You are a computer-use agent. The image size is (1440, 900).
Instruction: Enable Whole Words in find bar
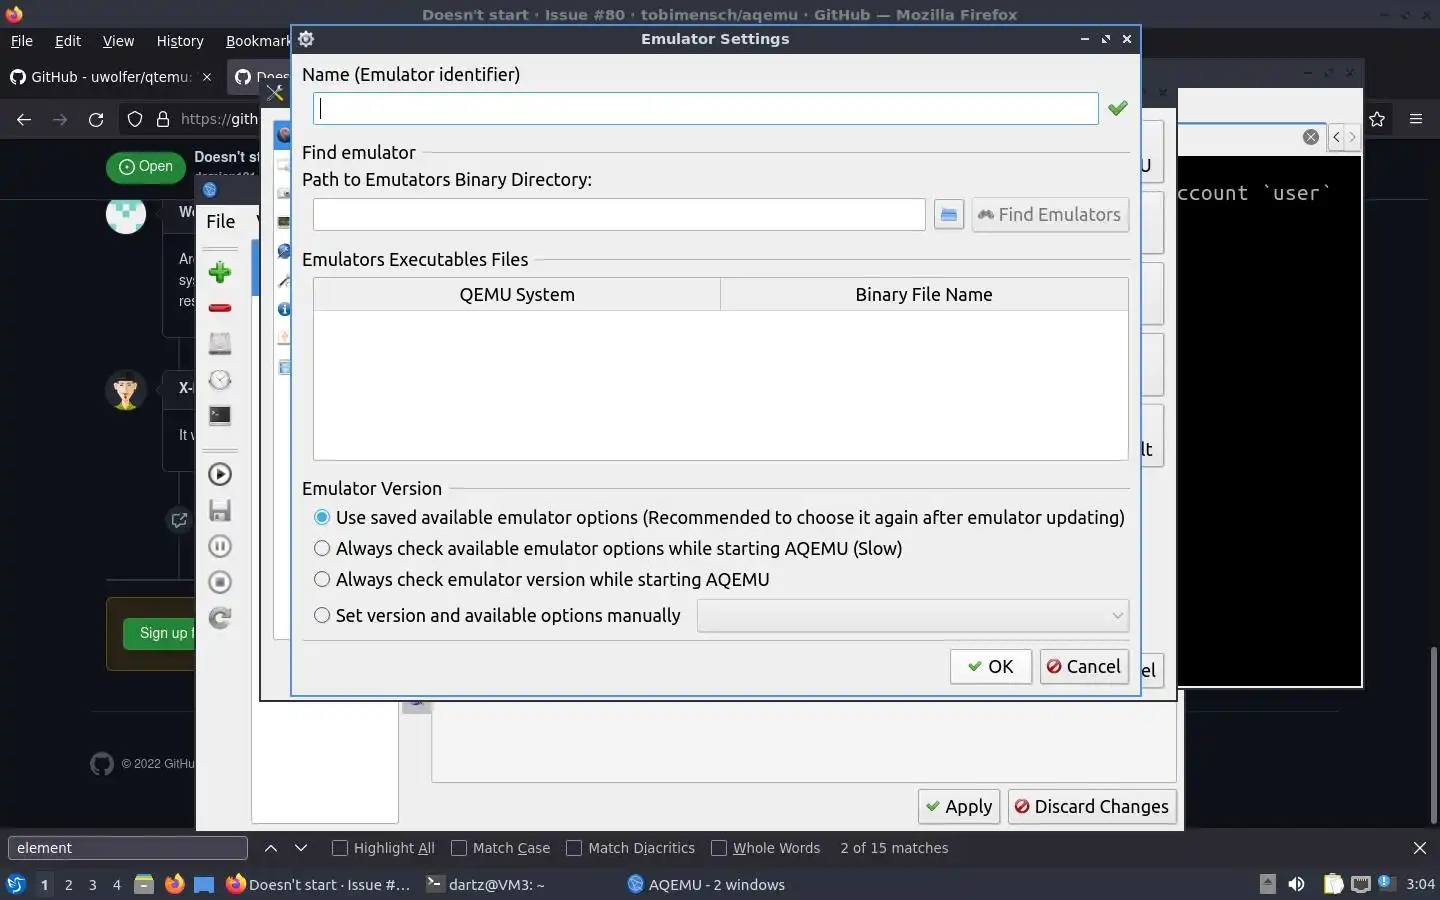coord(765,848)
